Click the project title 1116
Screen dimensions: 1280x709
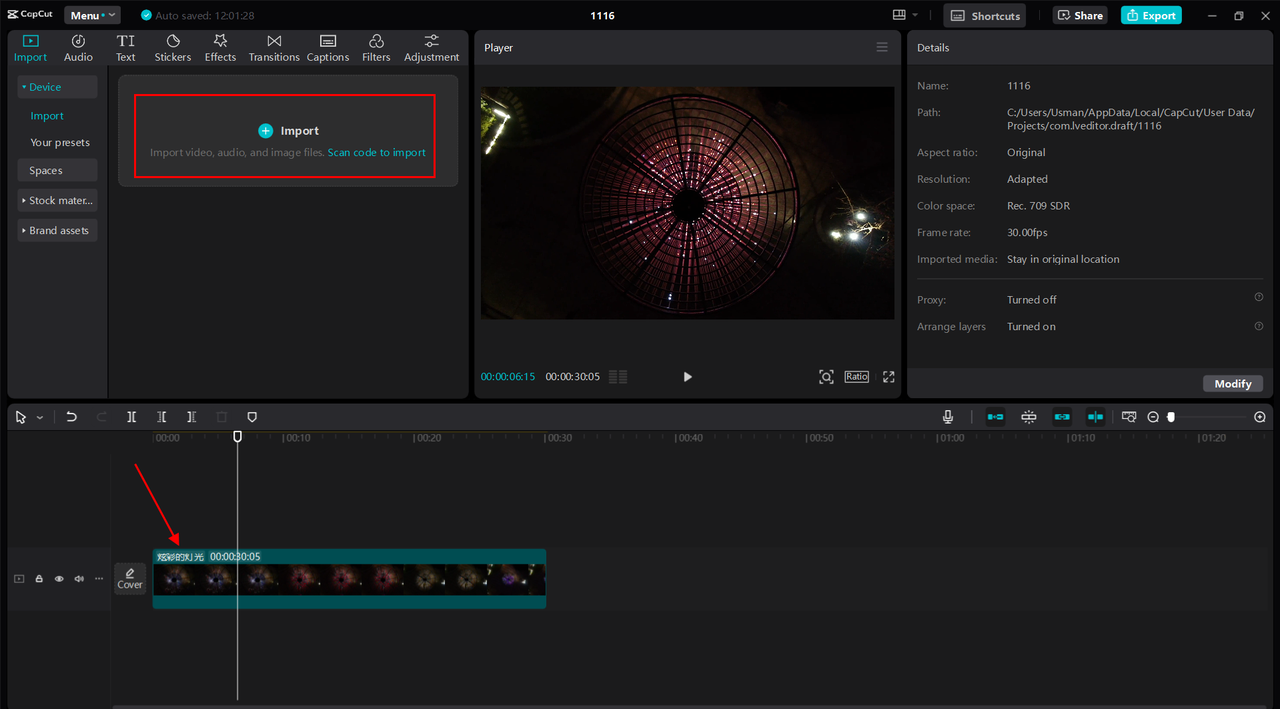tap(602, 15)
